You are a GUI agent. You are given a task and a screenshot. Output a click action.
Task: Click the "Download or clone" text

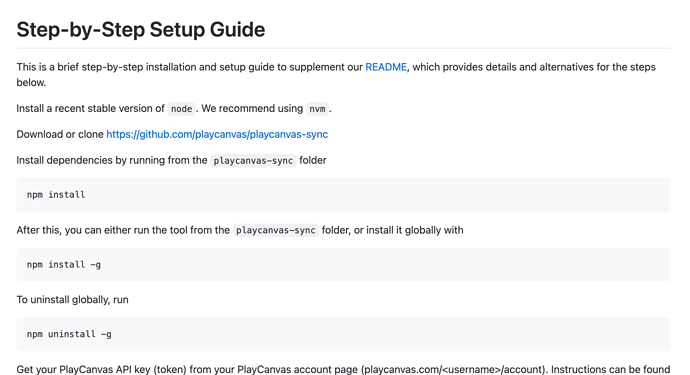point(60,134)
